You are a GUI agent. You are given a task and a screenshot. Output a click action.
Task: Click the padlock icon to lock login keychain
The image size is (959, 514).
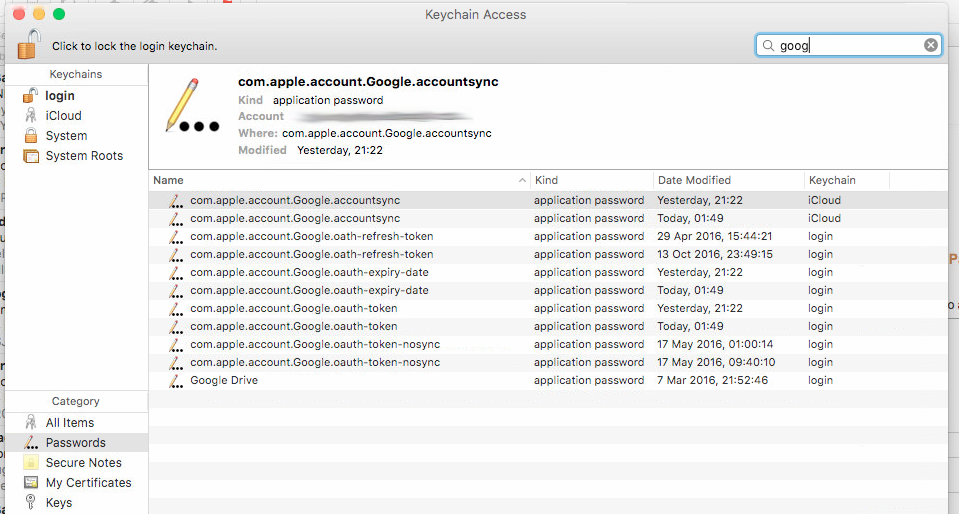(30, 44)
